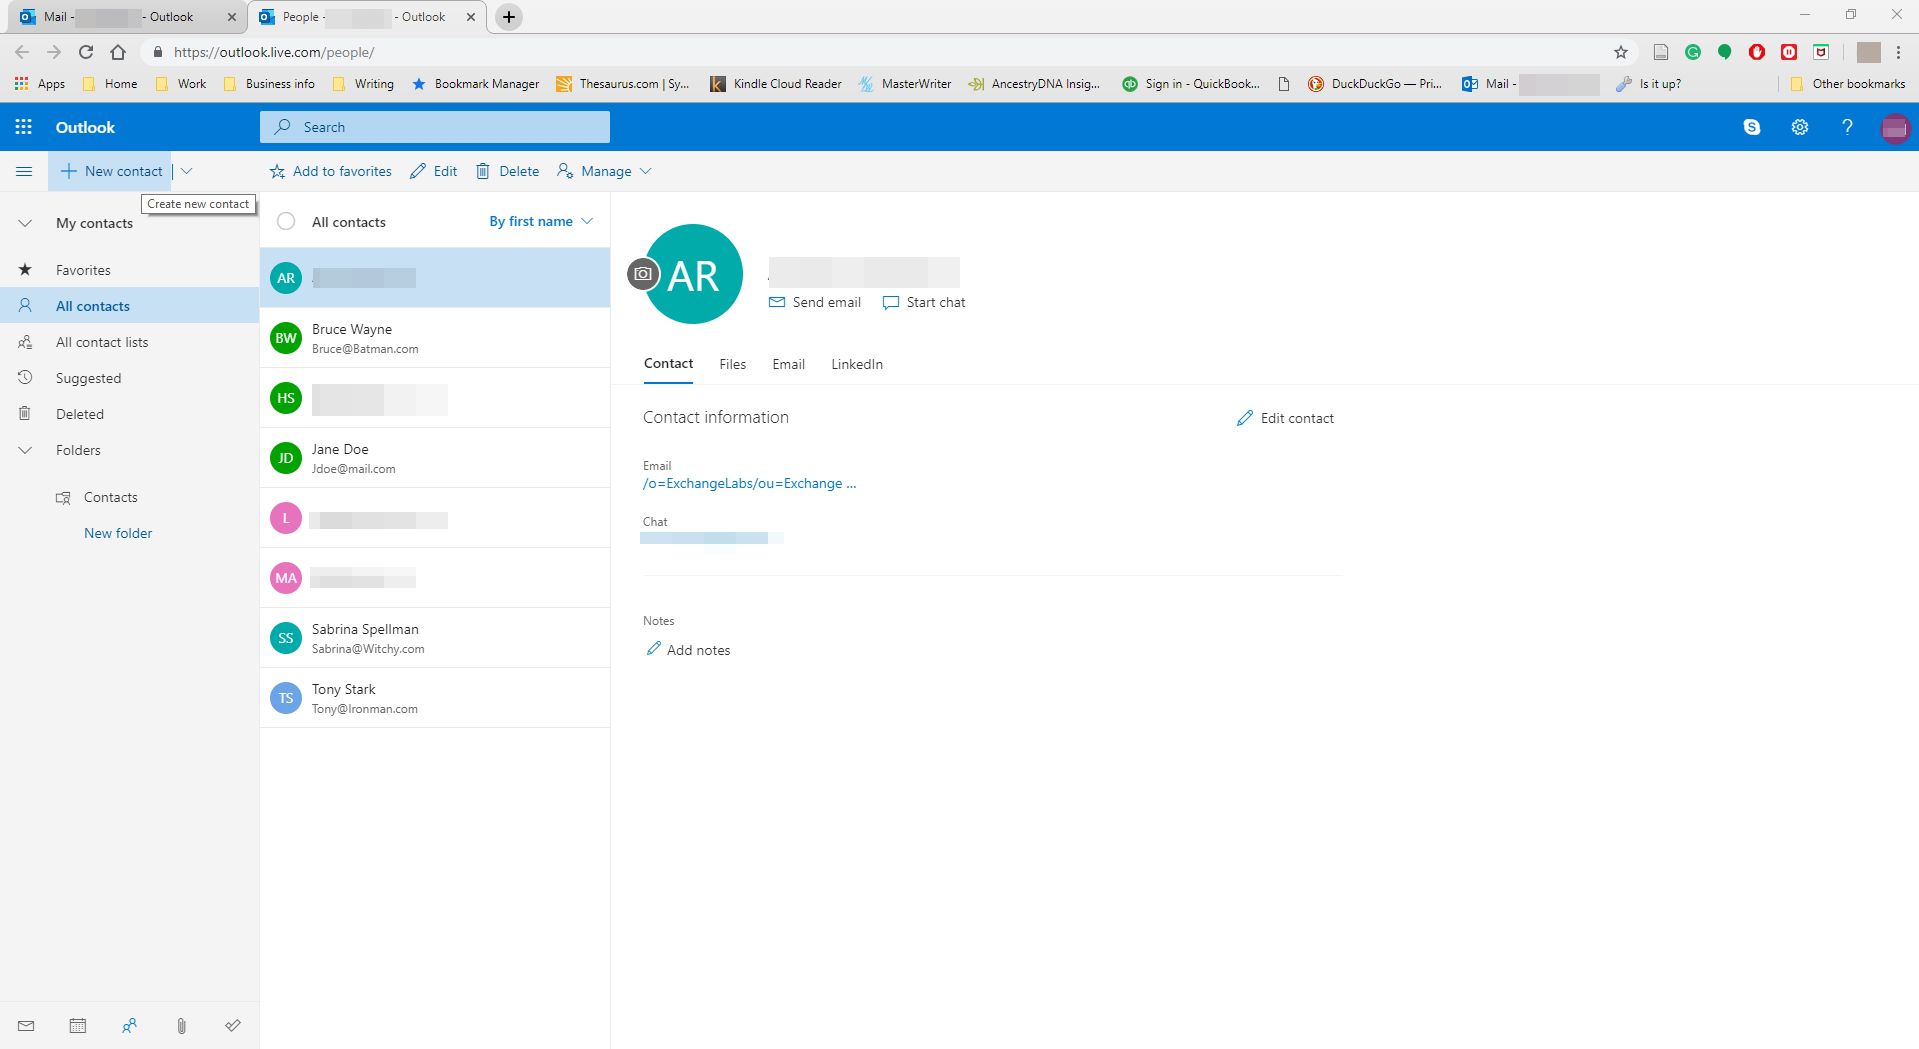1919x1049 pixels.
Task: Close the People Outlook browser tab
Action: [x=471, y=17]
